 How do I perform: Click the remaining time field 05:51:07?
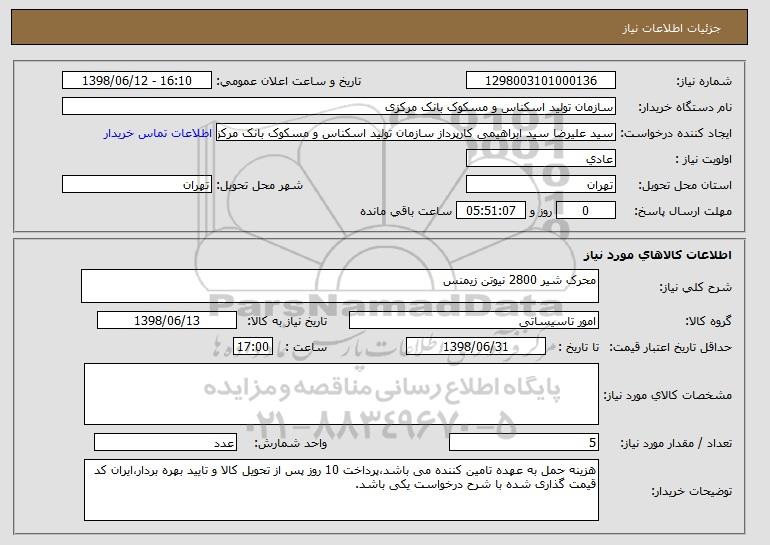coord(491,211)
